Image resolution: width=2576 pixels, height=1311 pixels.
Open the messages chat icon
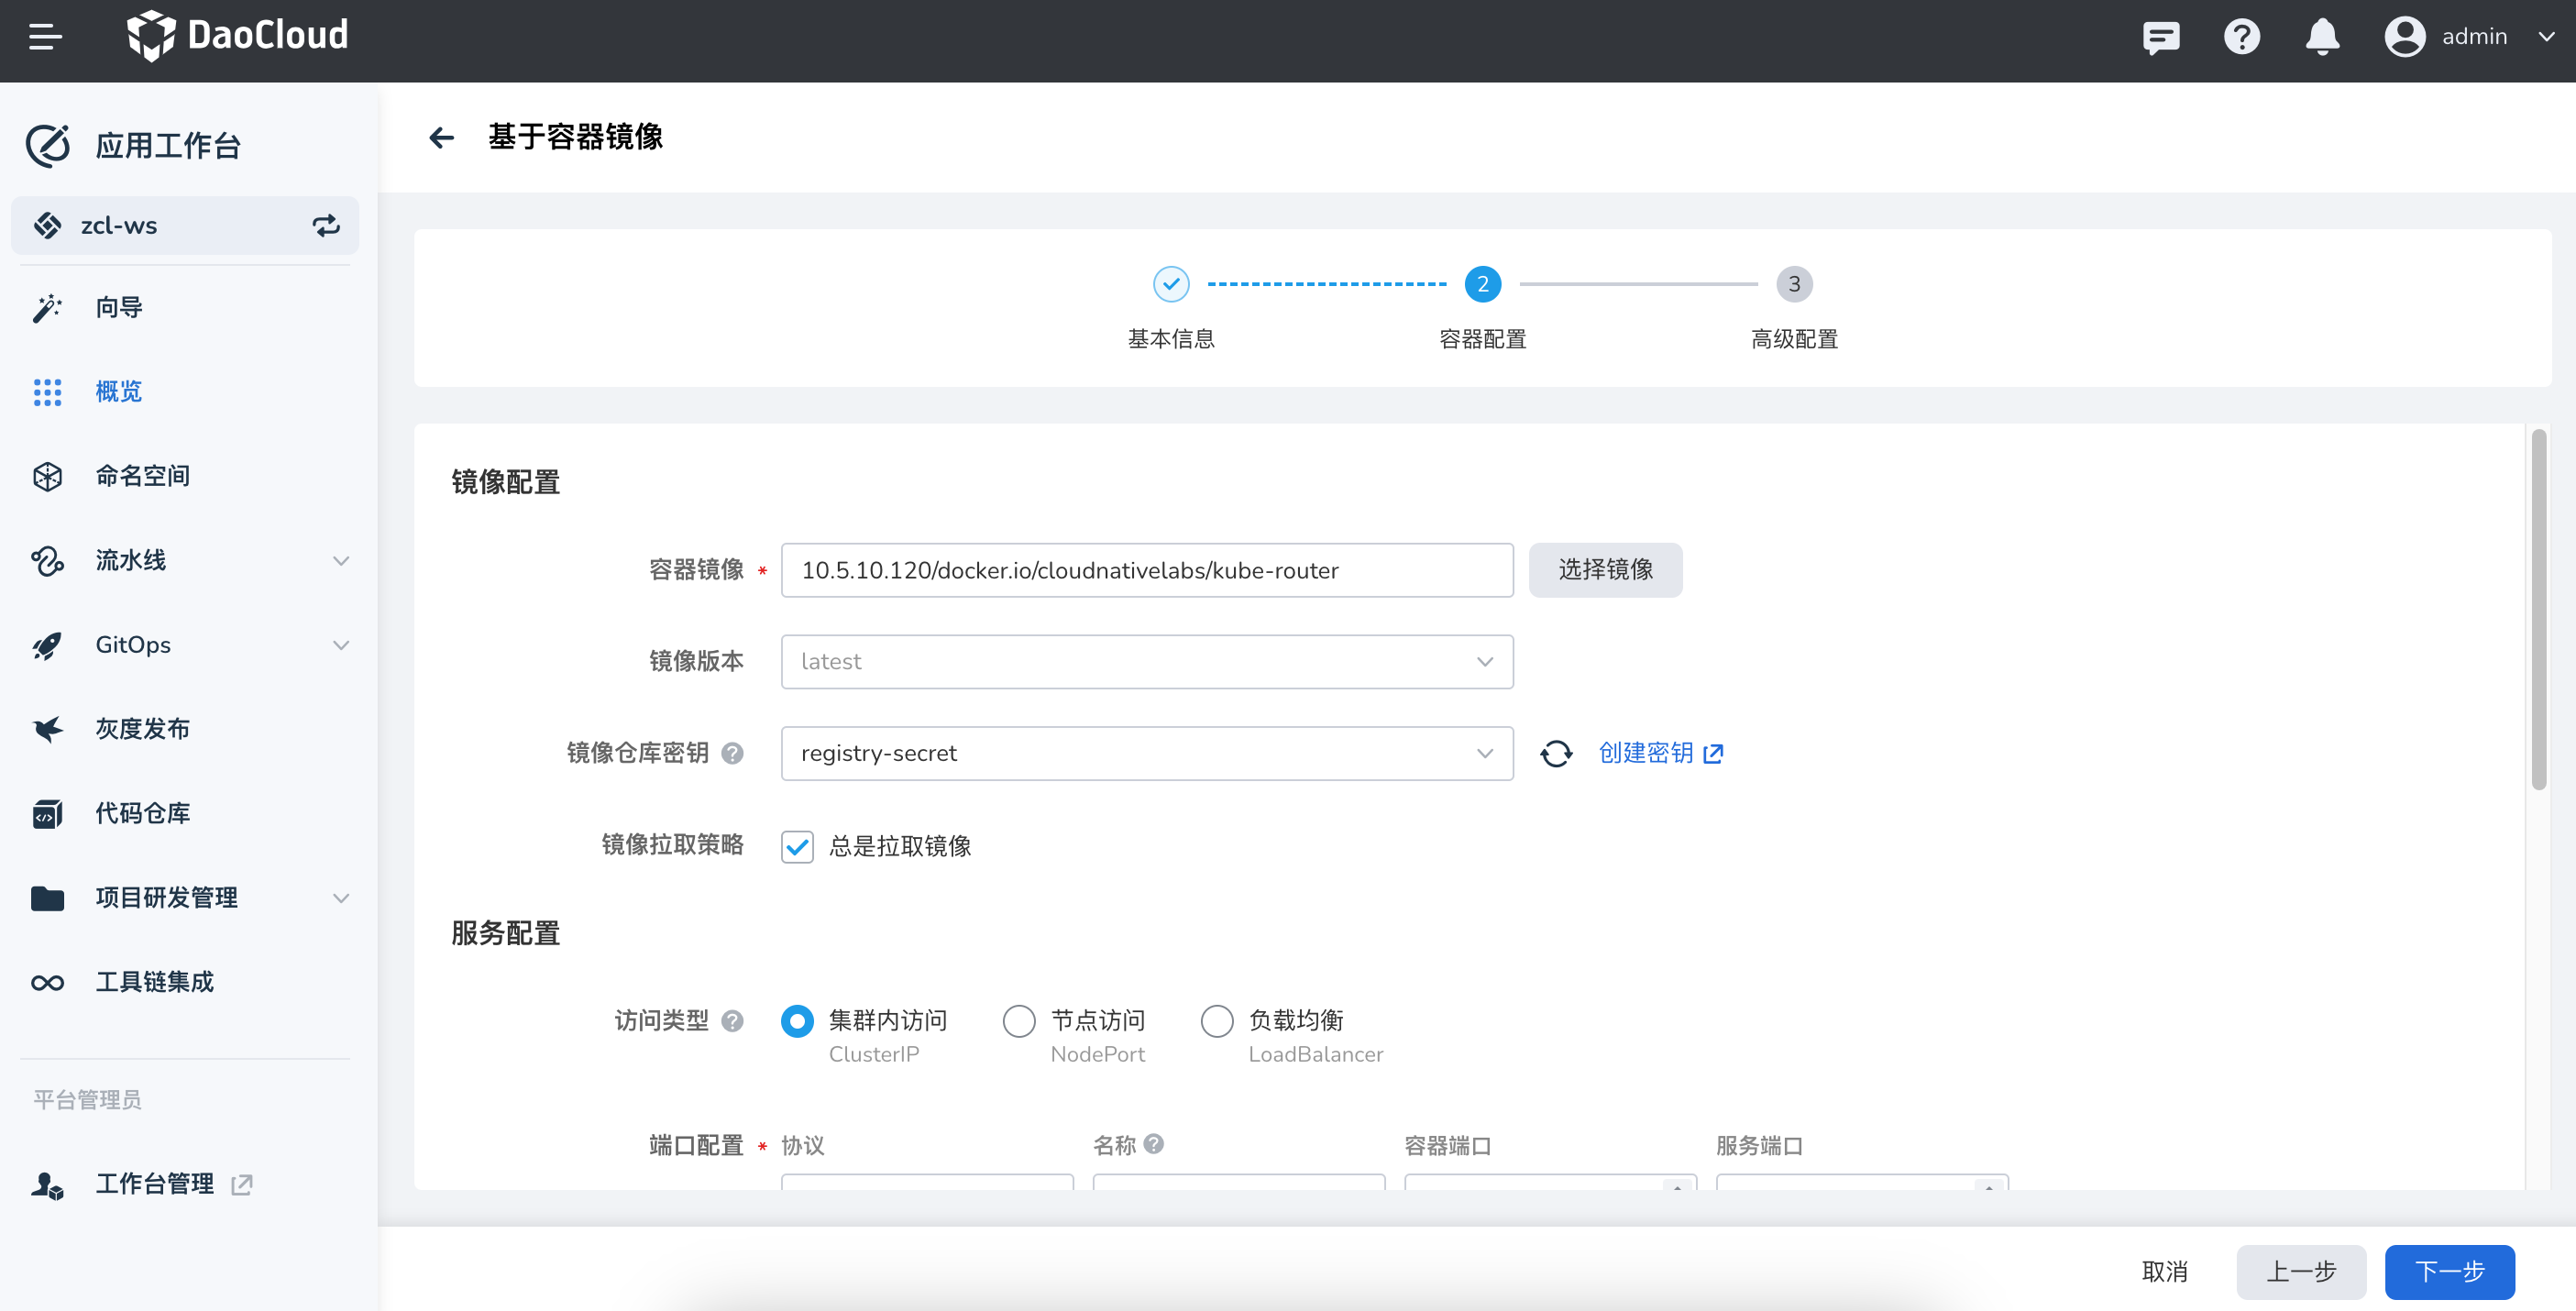coord(2160,37)
